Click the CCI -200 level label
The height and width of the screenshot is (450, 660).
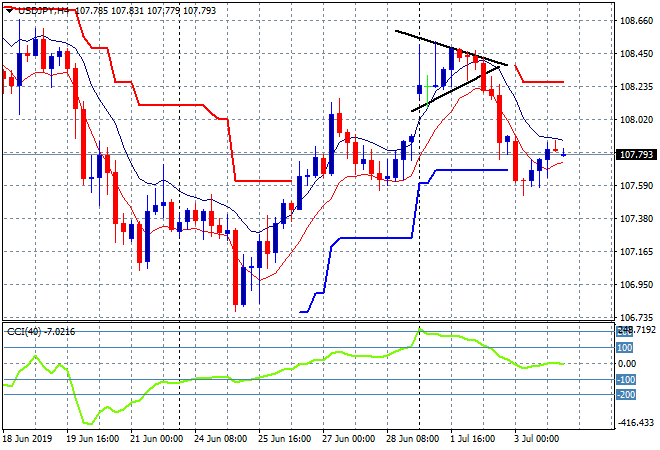point(626,395)
